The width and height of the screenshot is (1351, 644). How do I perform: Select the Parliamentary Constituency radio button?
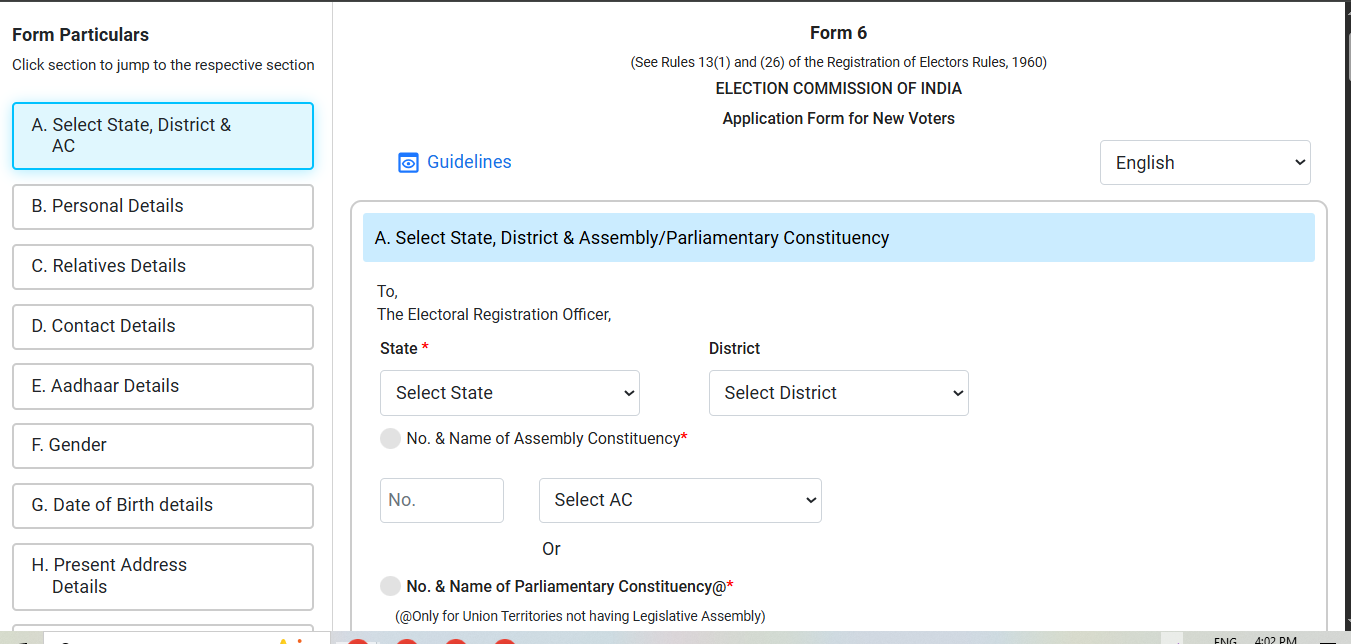pyautogui.click(x=390, y=586)
